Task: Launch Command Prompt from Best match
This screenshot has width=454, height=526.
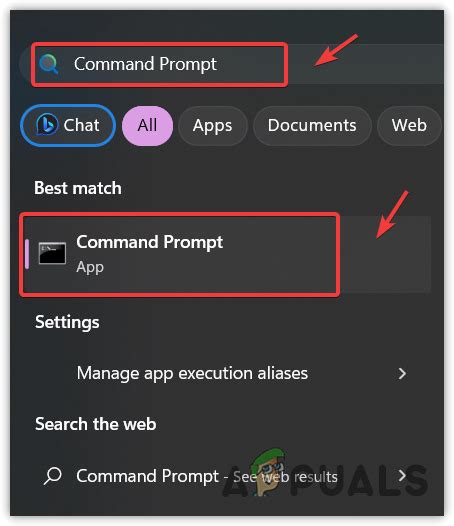Action: tap(227, 254)
